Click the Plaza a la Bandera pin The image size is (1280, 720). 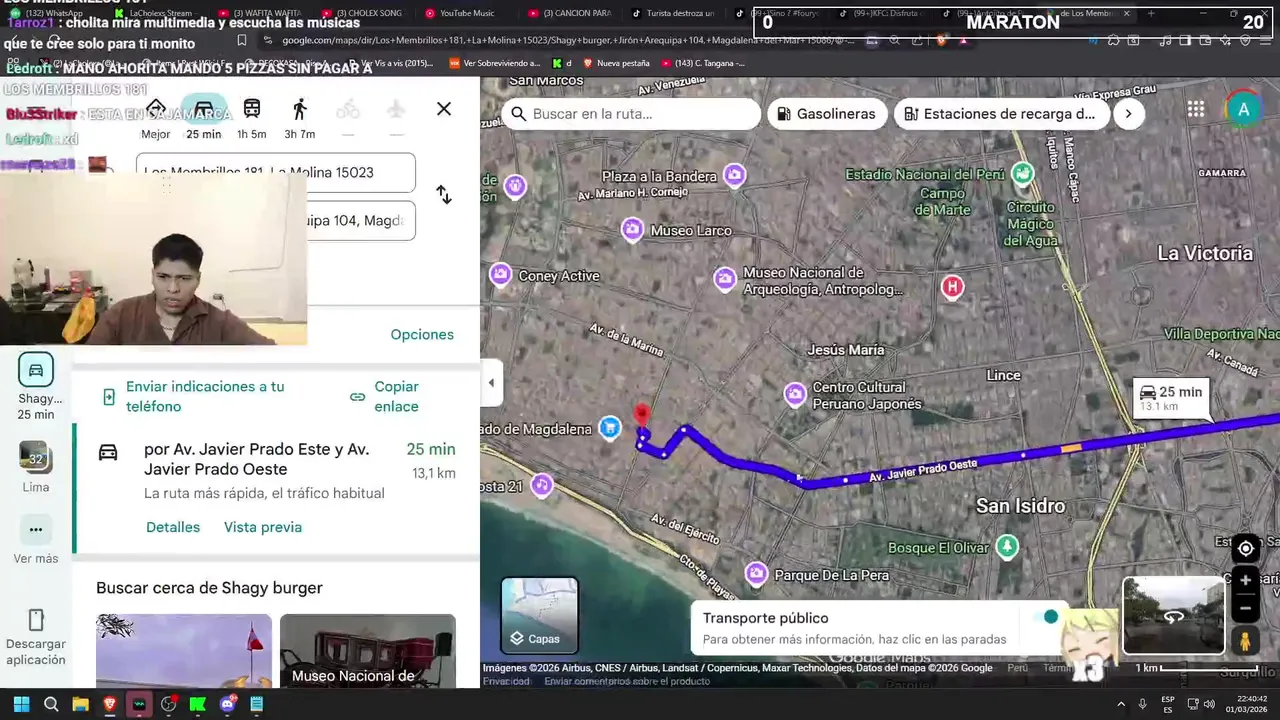click(735, 176)
